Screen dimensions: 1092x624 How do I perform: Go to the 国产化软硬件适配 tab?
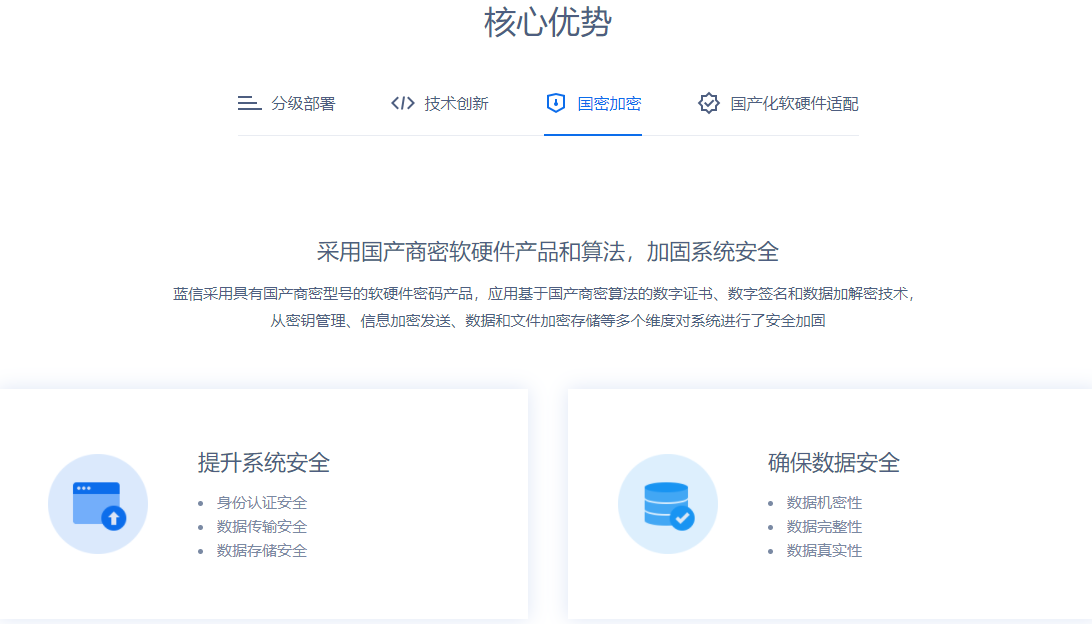(794, 104)
